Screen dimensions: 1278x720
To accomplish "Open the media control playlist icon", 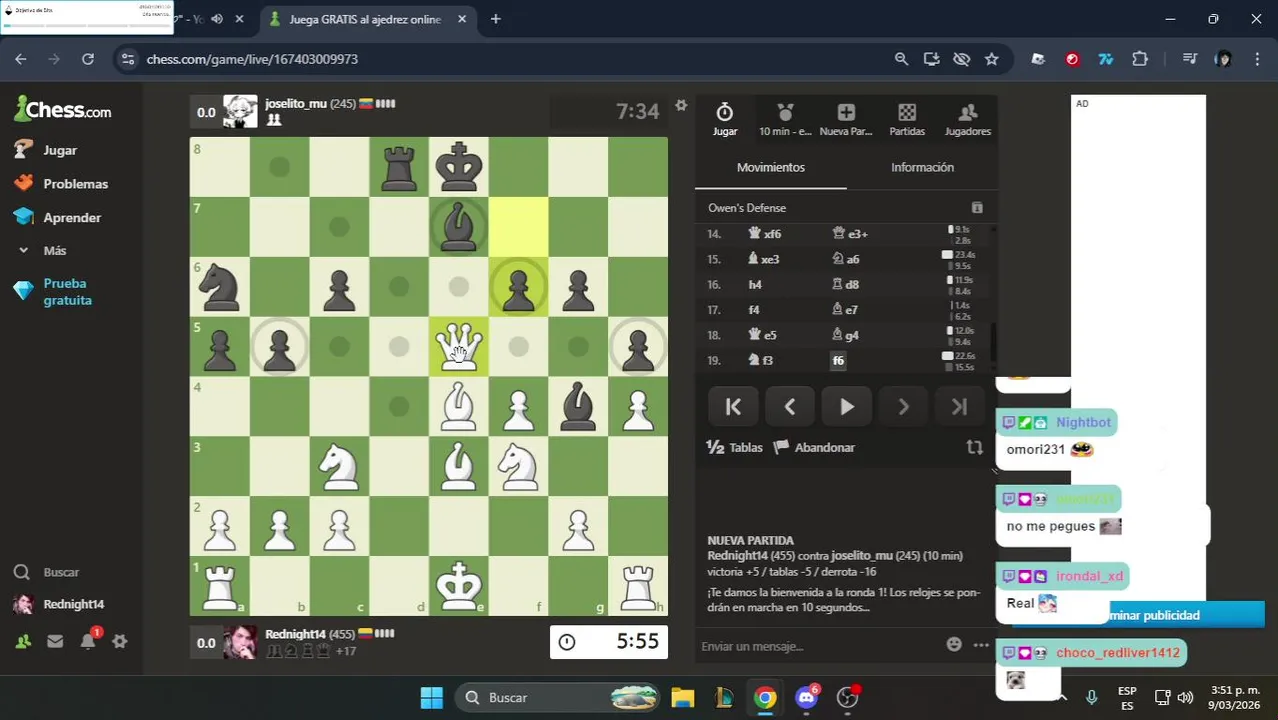I will pyautogui.click(x=1189, y=59).
